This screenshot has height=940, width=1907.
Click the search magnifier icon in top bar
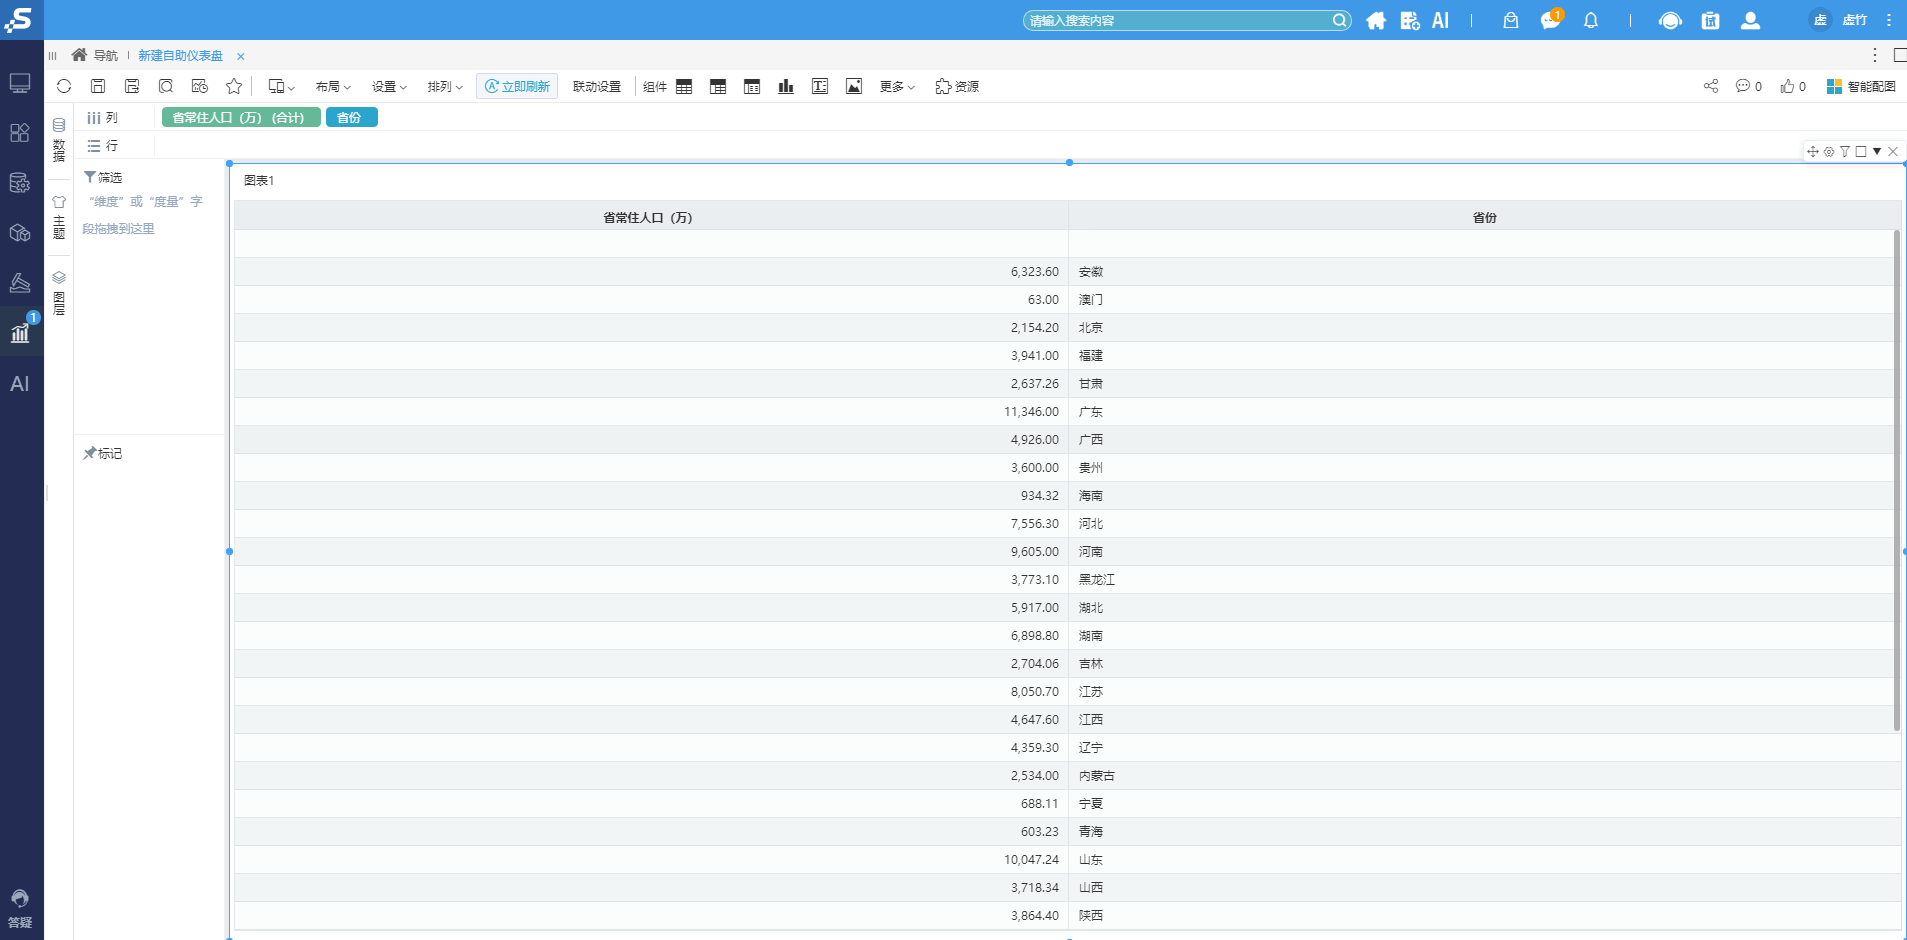tap(1340, 20)
